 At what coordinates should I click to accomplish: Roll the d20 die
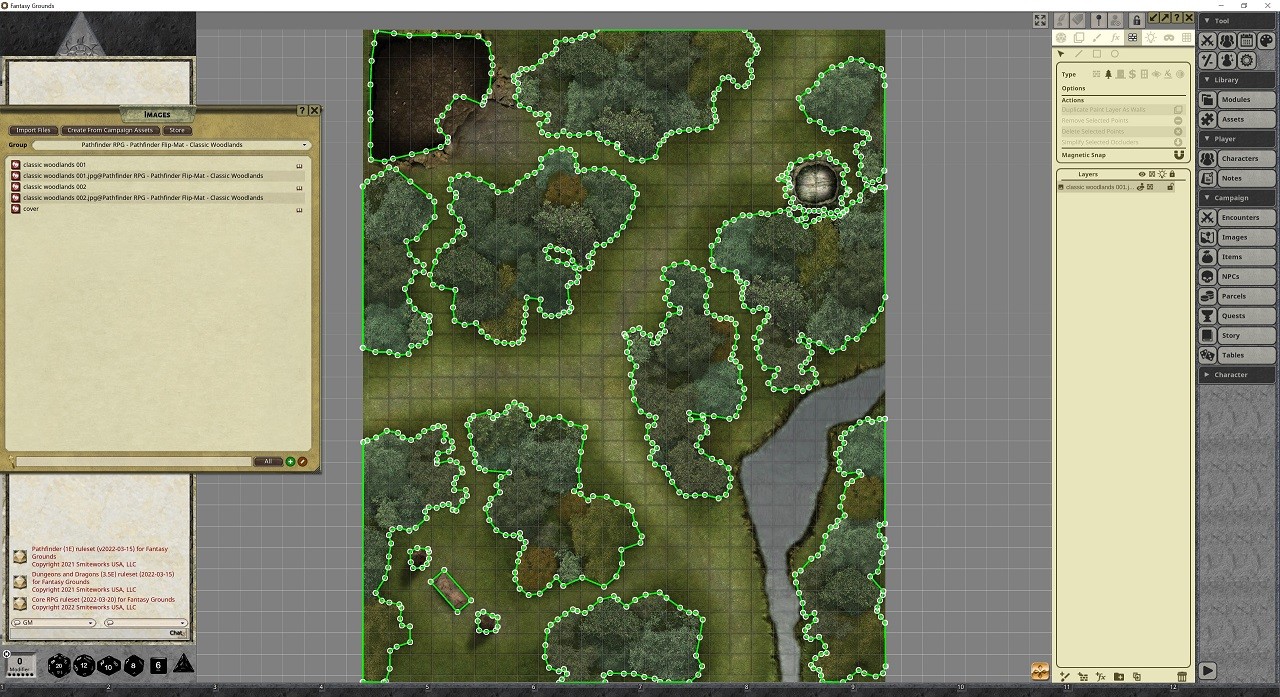59,664
